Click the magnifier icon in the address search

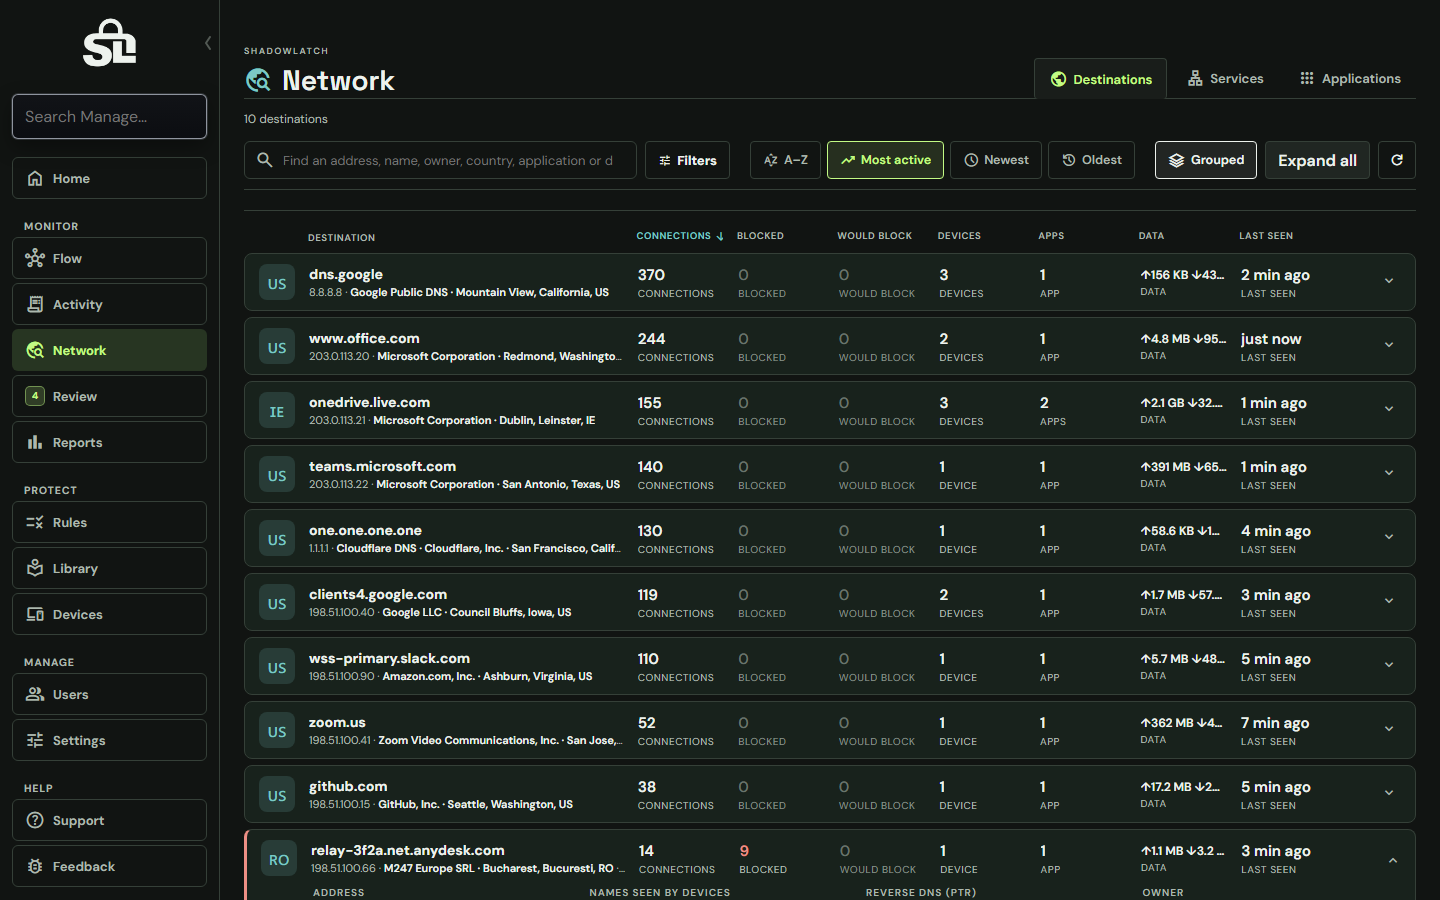tap(265, 160)
